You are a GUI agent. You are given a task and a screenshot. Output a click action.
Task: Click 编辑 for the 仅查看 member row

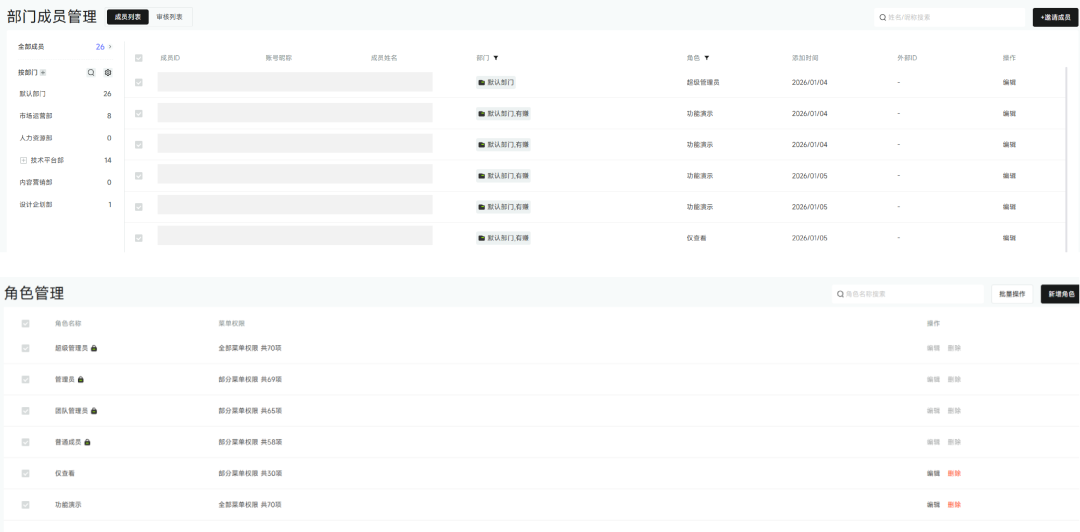click(x=1009, y=238)
